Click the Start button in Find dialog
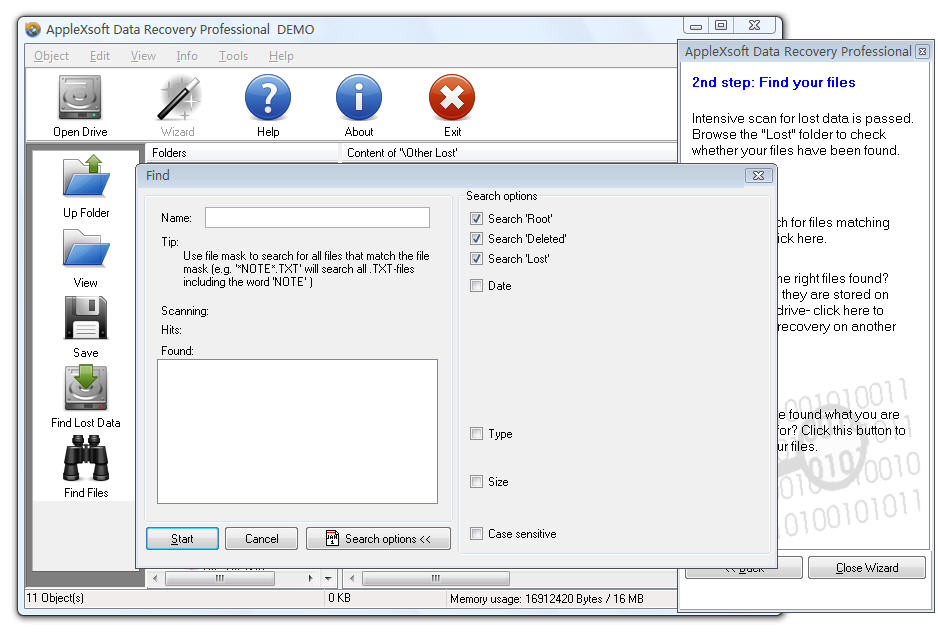The width and height of the screenshot is (938, 637). tap(182, 538)
